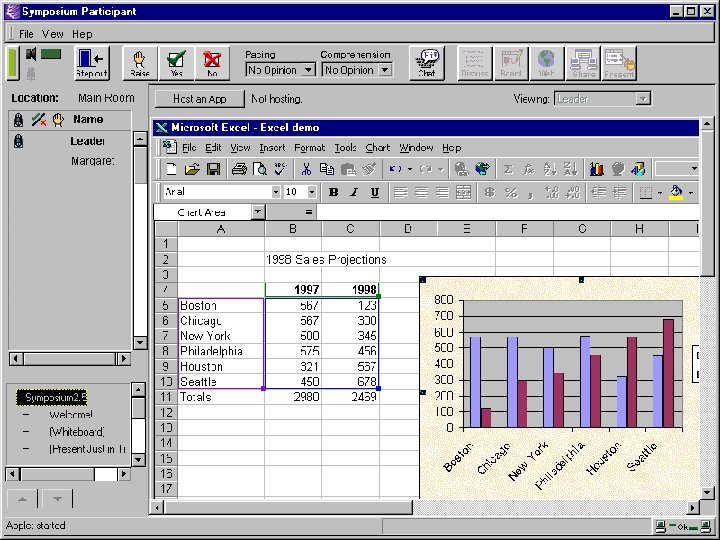The height and width of the screenshot is (540, 720).
Task: Open the Fill Color dropdown arrow
Action: point(691,192)
